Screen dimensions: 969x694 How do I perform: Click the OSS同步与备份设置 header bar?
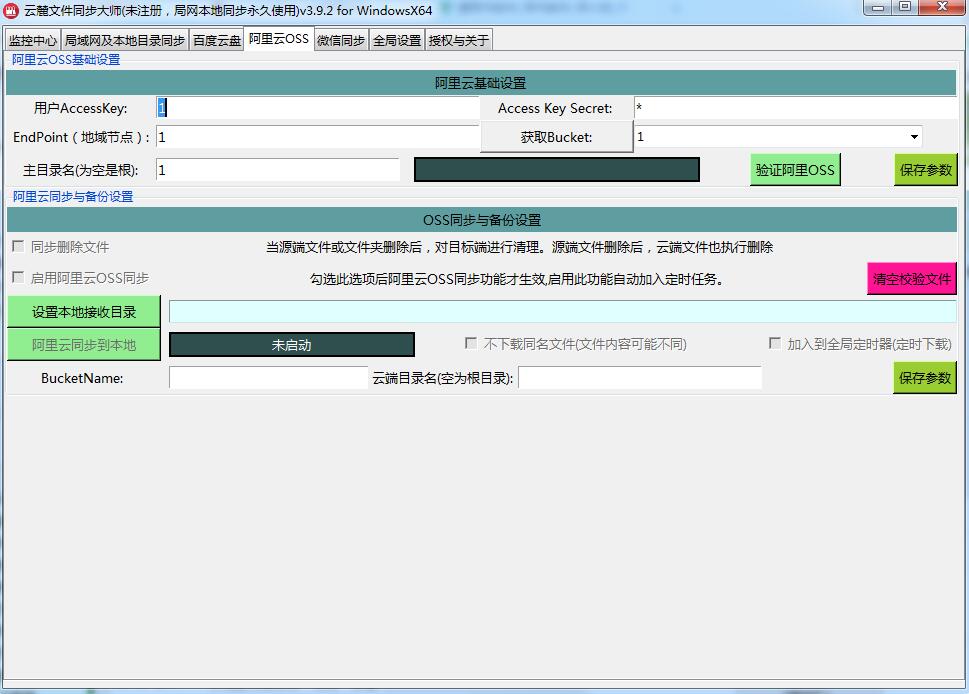click(481, 220)
